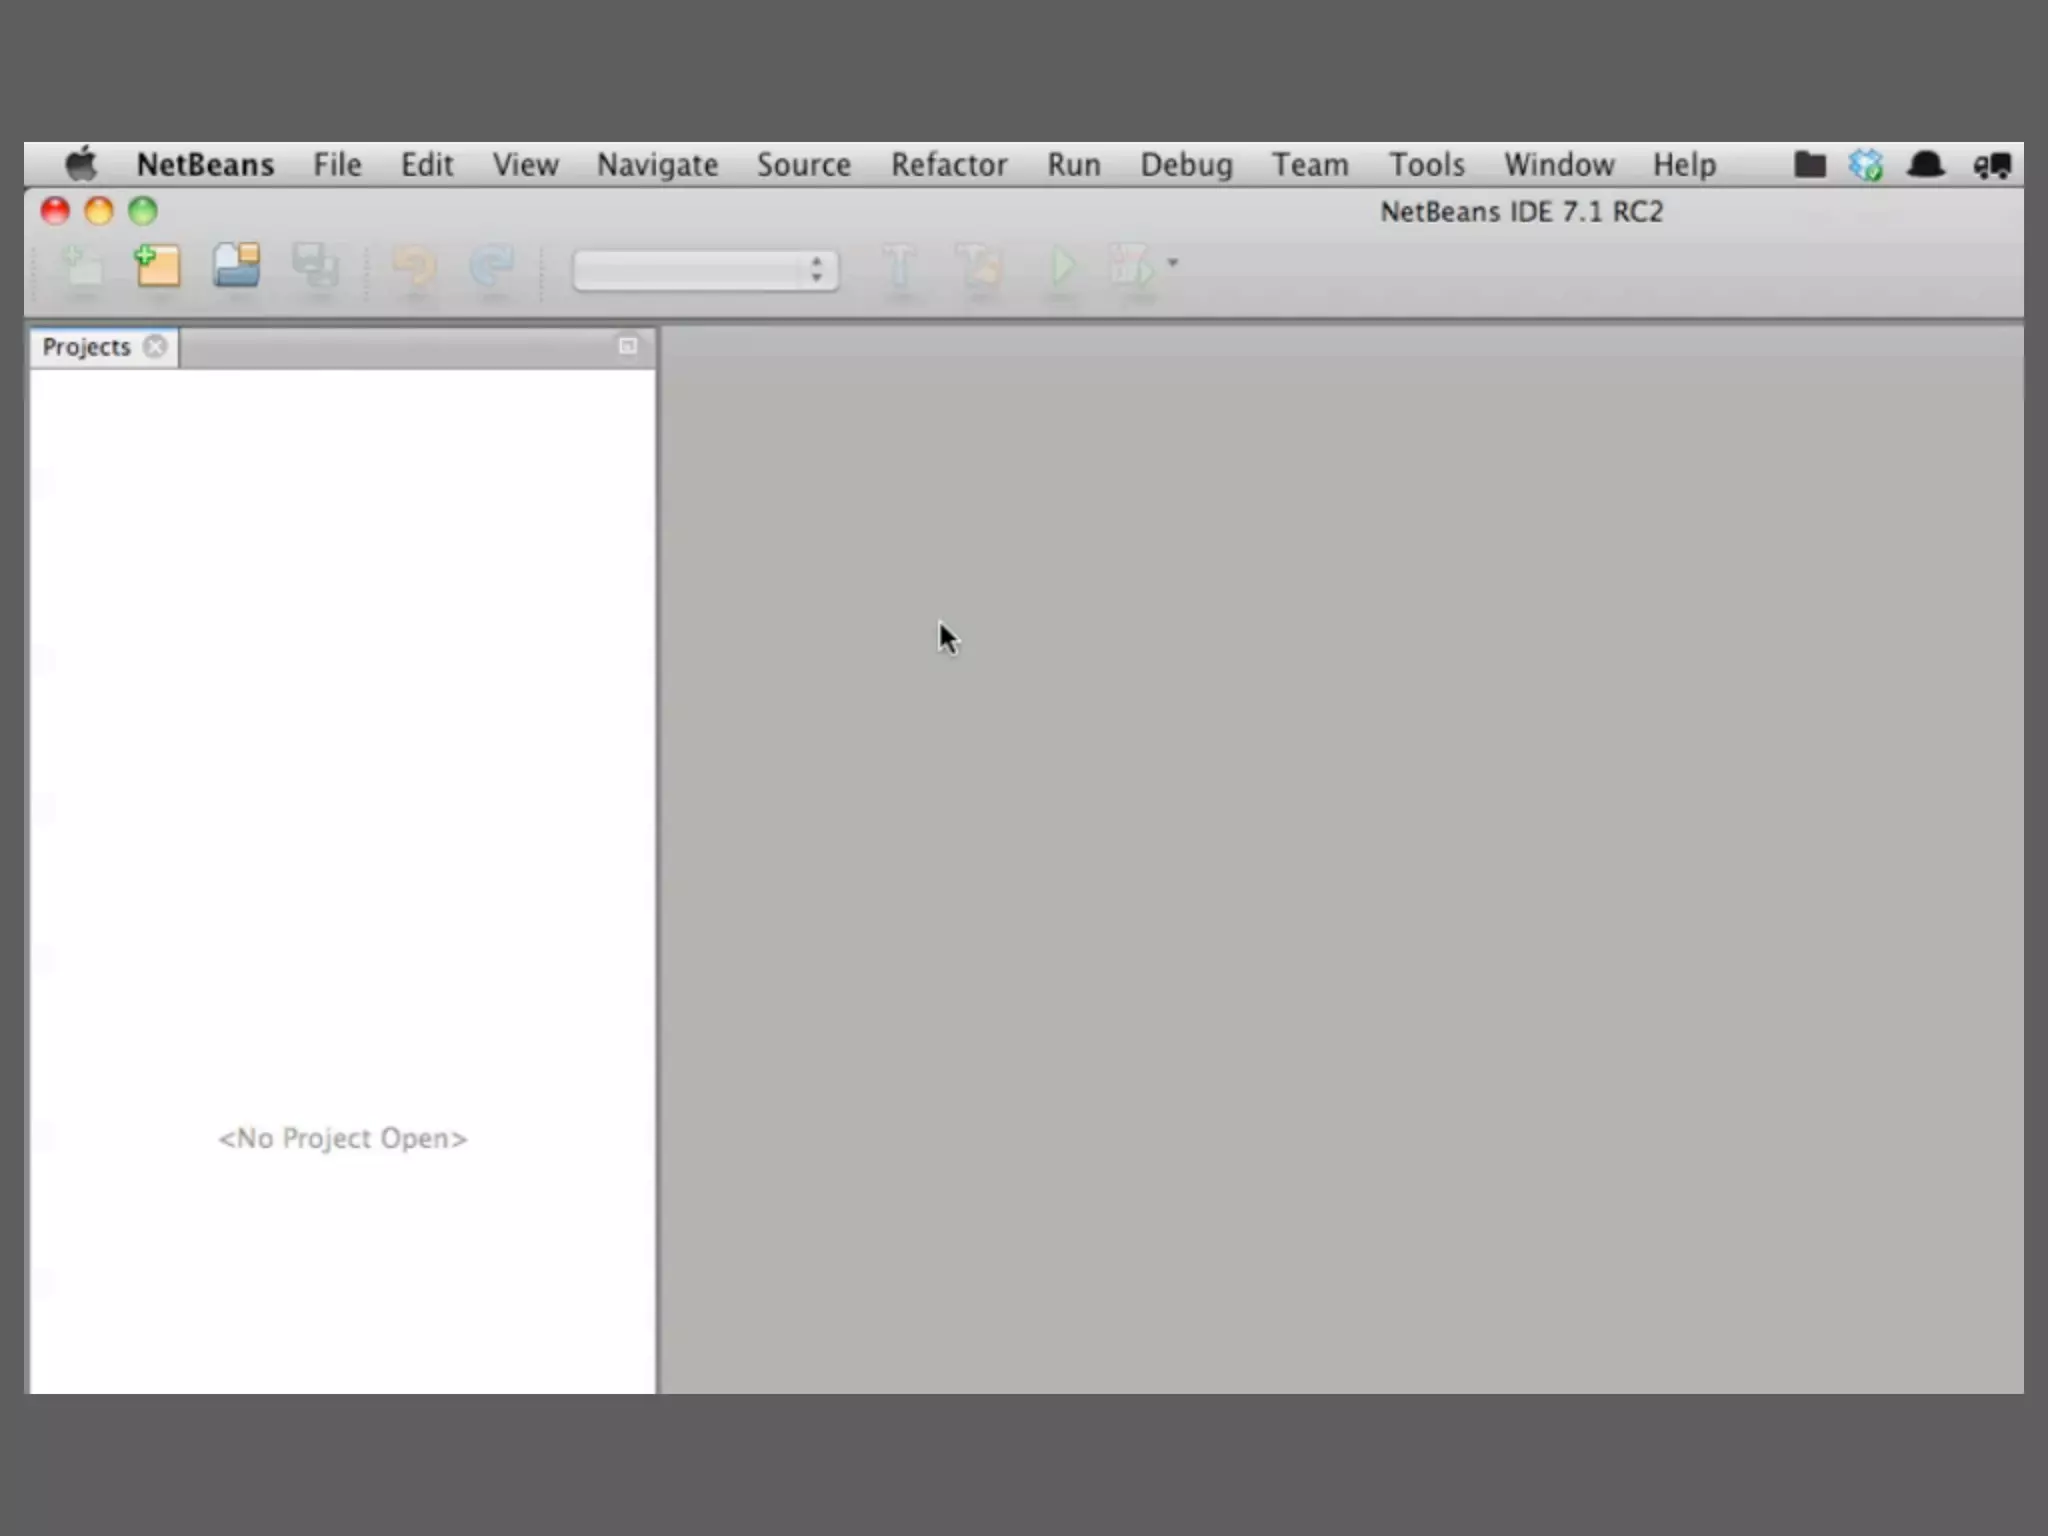The image size is (2048, 1536).
Task: Expand the Debug Project dropdown arrow
Action: point(1173,263)
